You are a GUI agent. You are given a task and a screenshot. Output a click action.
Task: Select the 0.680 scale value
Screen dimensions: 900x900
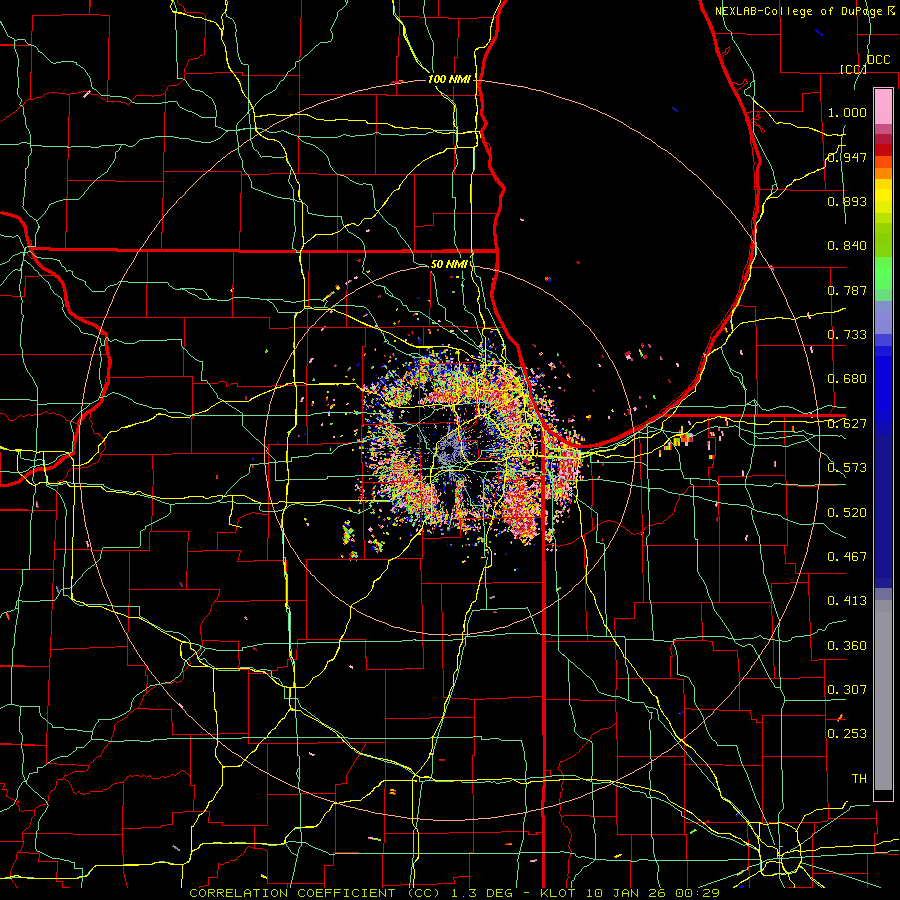point(847,379)
